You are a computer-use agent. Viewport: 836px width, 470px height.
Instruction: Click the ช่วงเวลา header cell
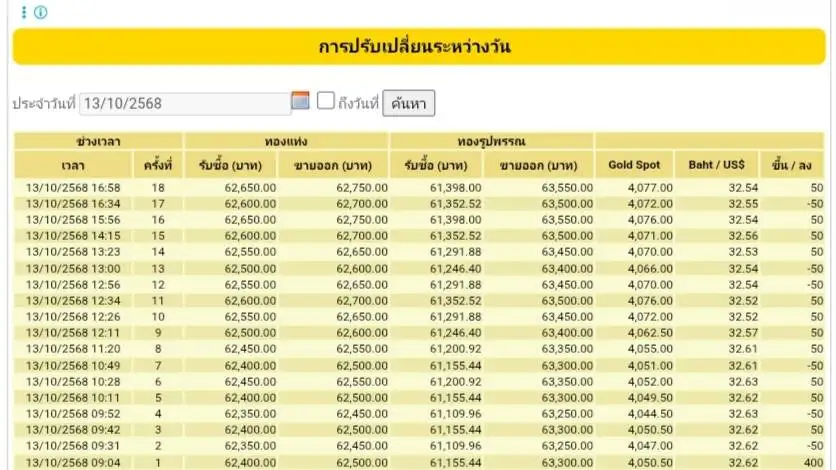[x=98, y=142]
